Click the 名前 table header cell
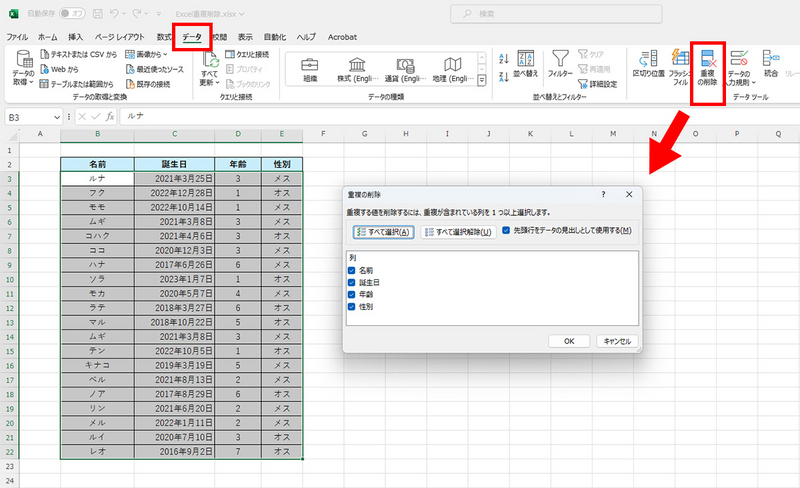Image resolution: width=800 pixels, height=488 pixels. [x=97, y=164]
